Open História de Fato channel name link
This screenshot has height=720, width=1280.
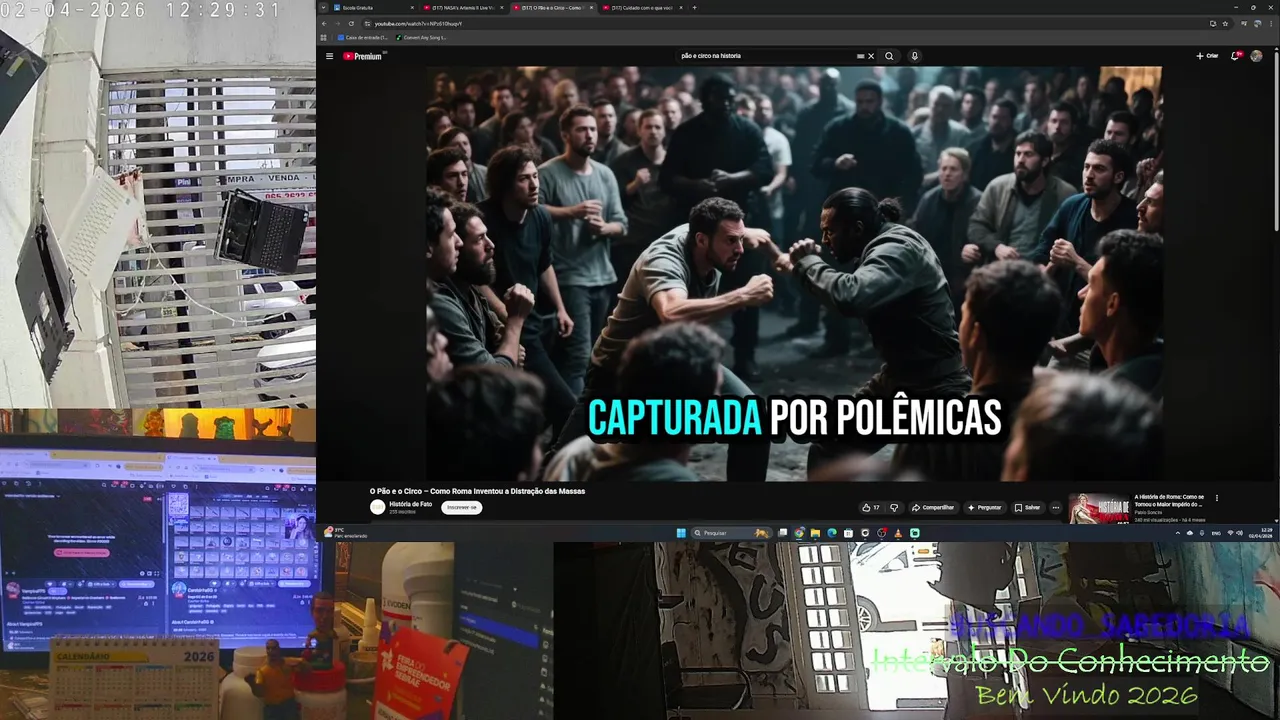(x=410, y=504)
